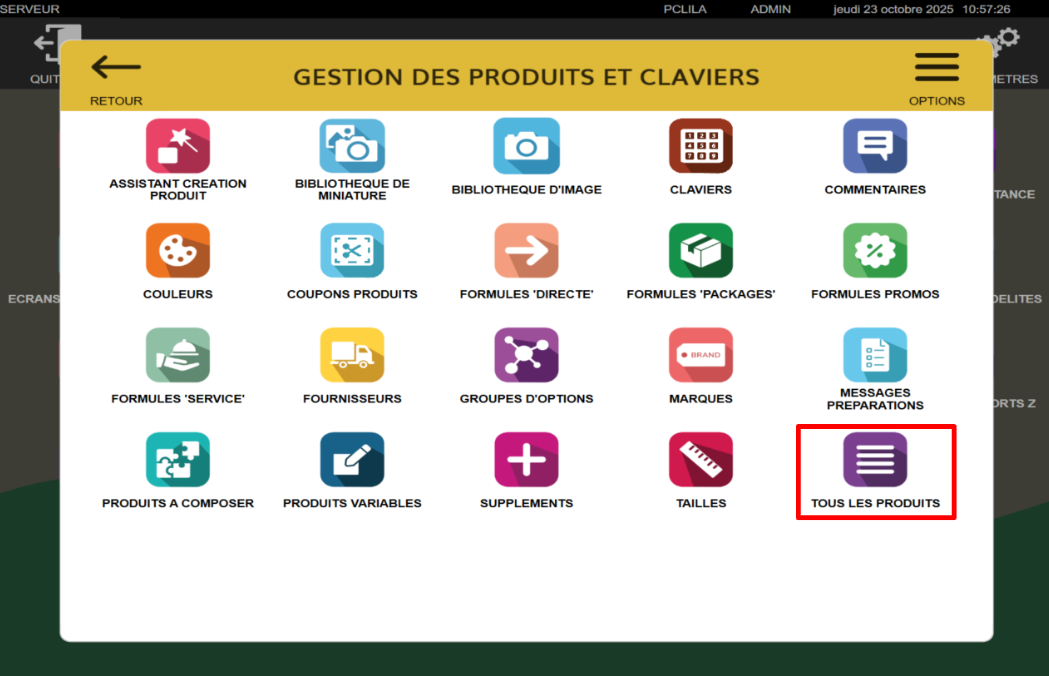Open Tailles ruler icon
1049x676 pixels.
click(x=700, y=459)
